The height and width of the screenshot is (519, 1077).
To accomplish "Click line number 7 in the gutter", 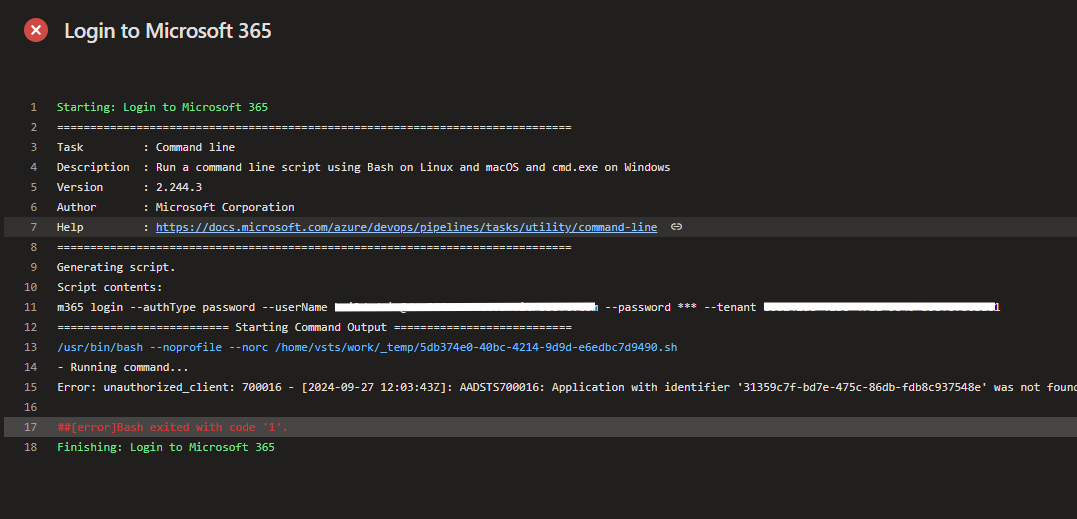I will click(34, 227).
